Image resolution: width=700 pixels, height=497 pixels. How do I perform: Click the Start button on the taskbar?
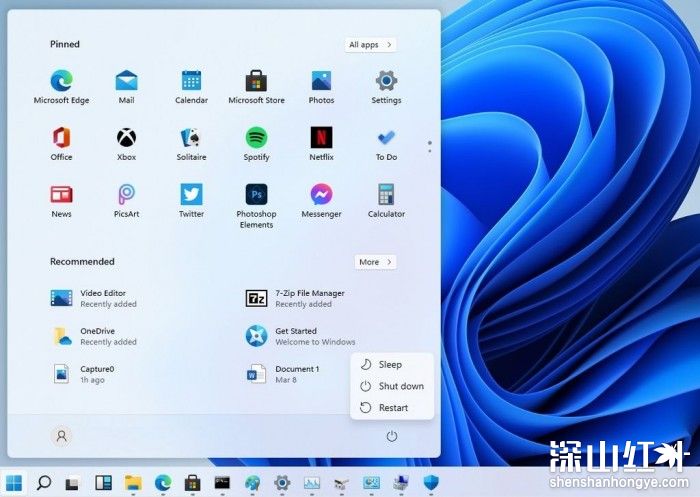click(14, 483)
